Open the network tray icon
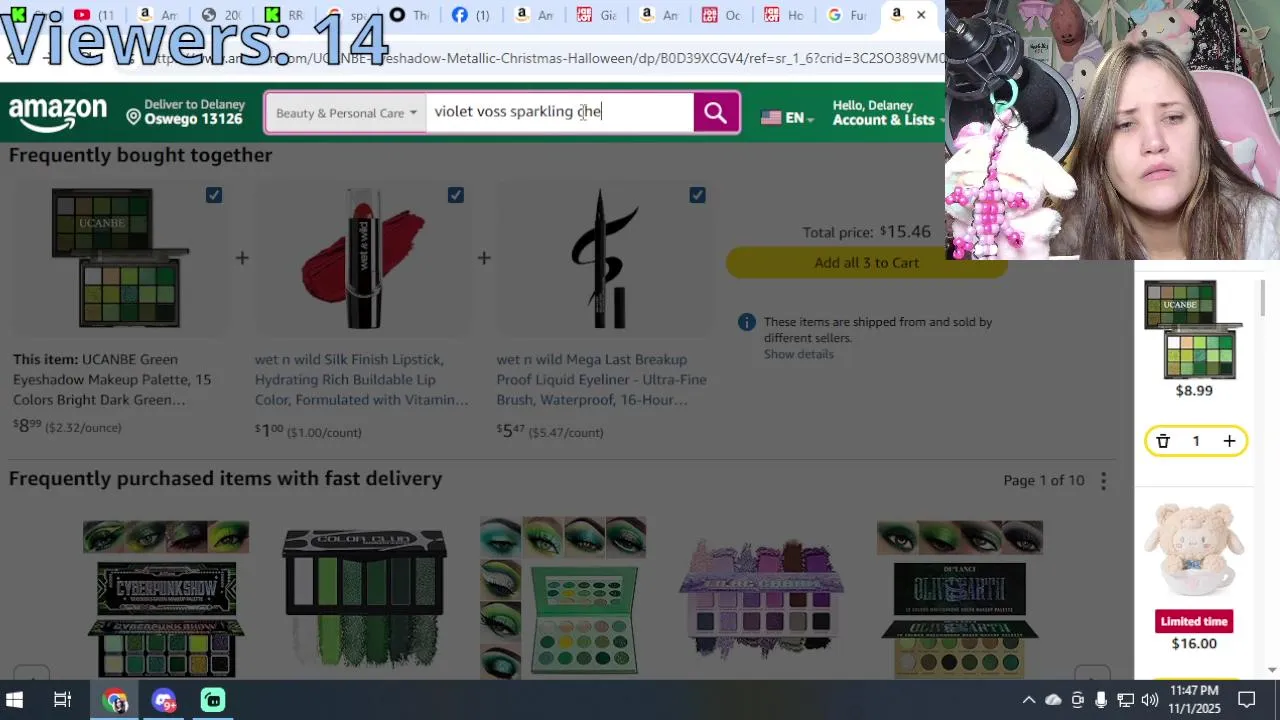Viewport: 1280px width, 720px height. pos(1125,700)
